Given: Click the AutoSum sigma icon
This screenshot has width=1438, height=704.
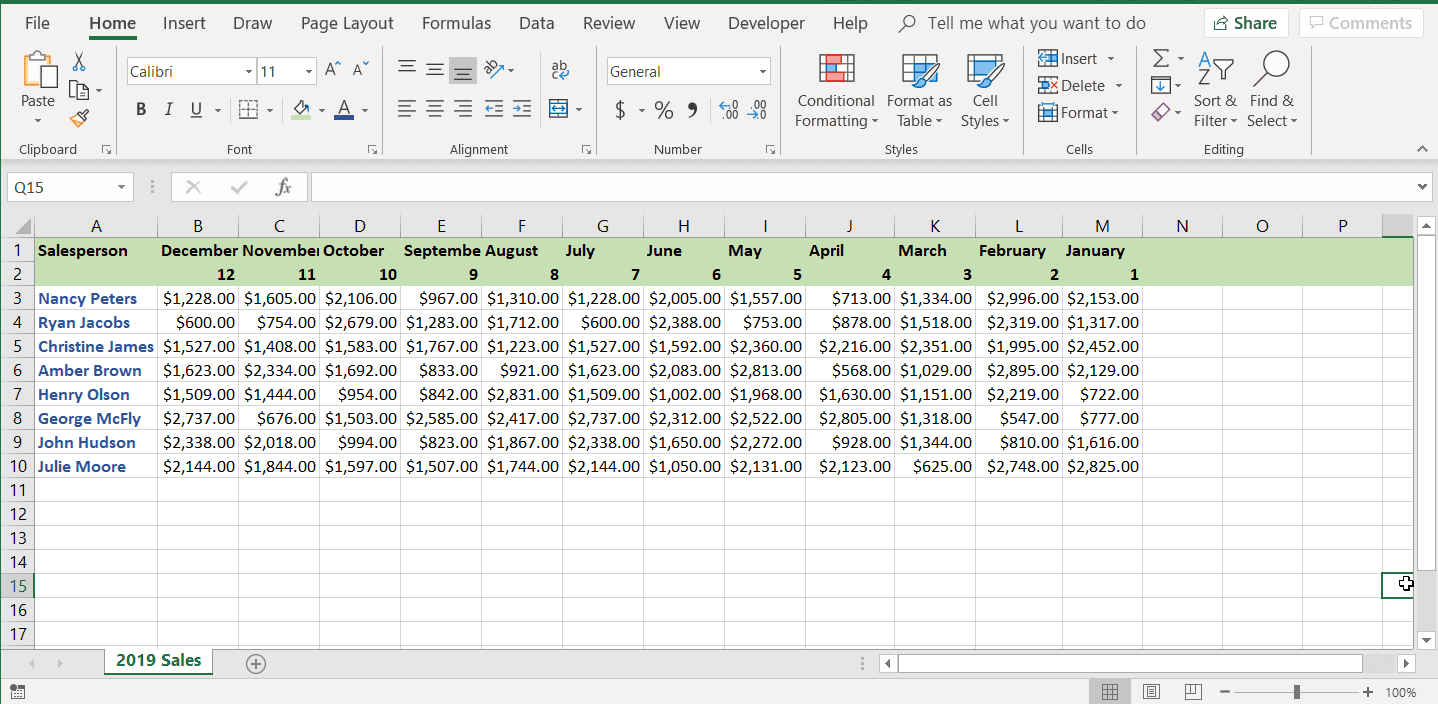Looking at the screenshot, I should (1160, 59).
